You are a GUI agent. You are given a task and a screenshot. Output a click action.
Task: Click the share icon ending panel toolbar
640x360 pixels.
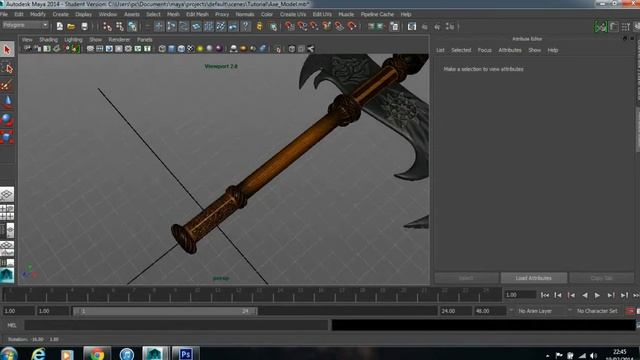(311, 49)
